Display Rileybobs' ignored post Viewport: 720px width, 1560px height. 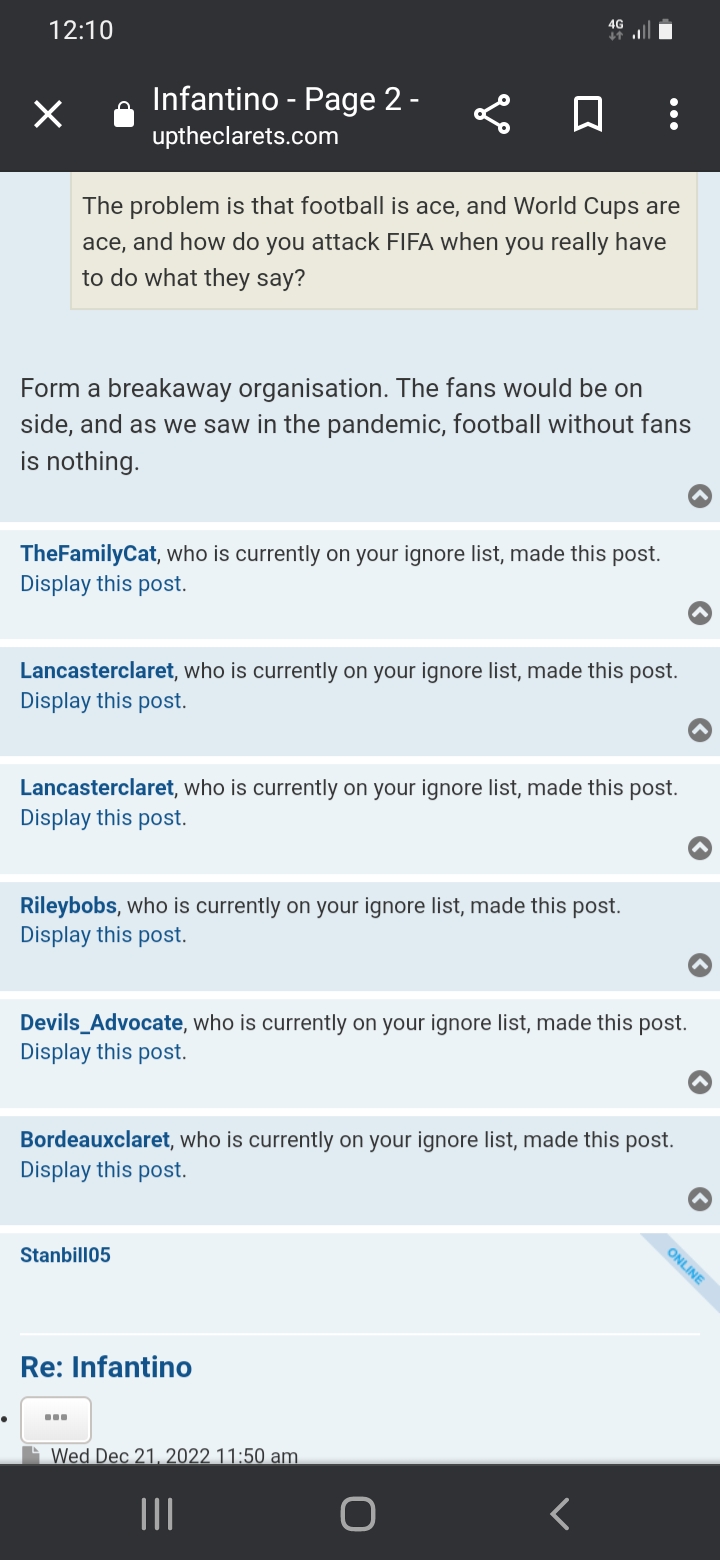[x=102, y=935]
